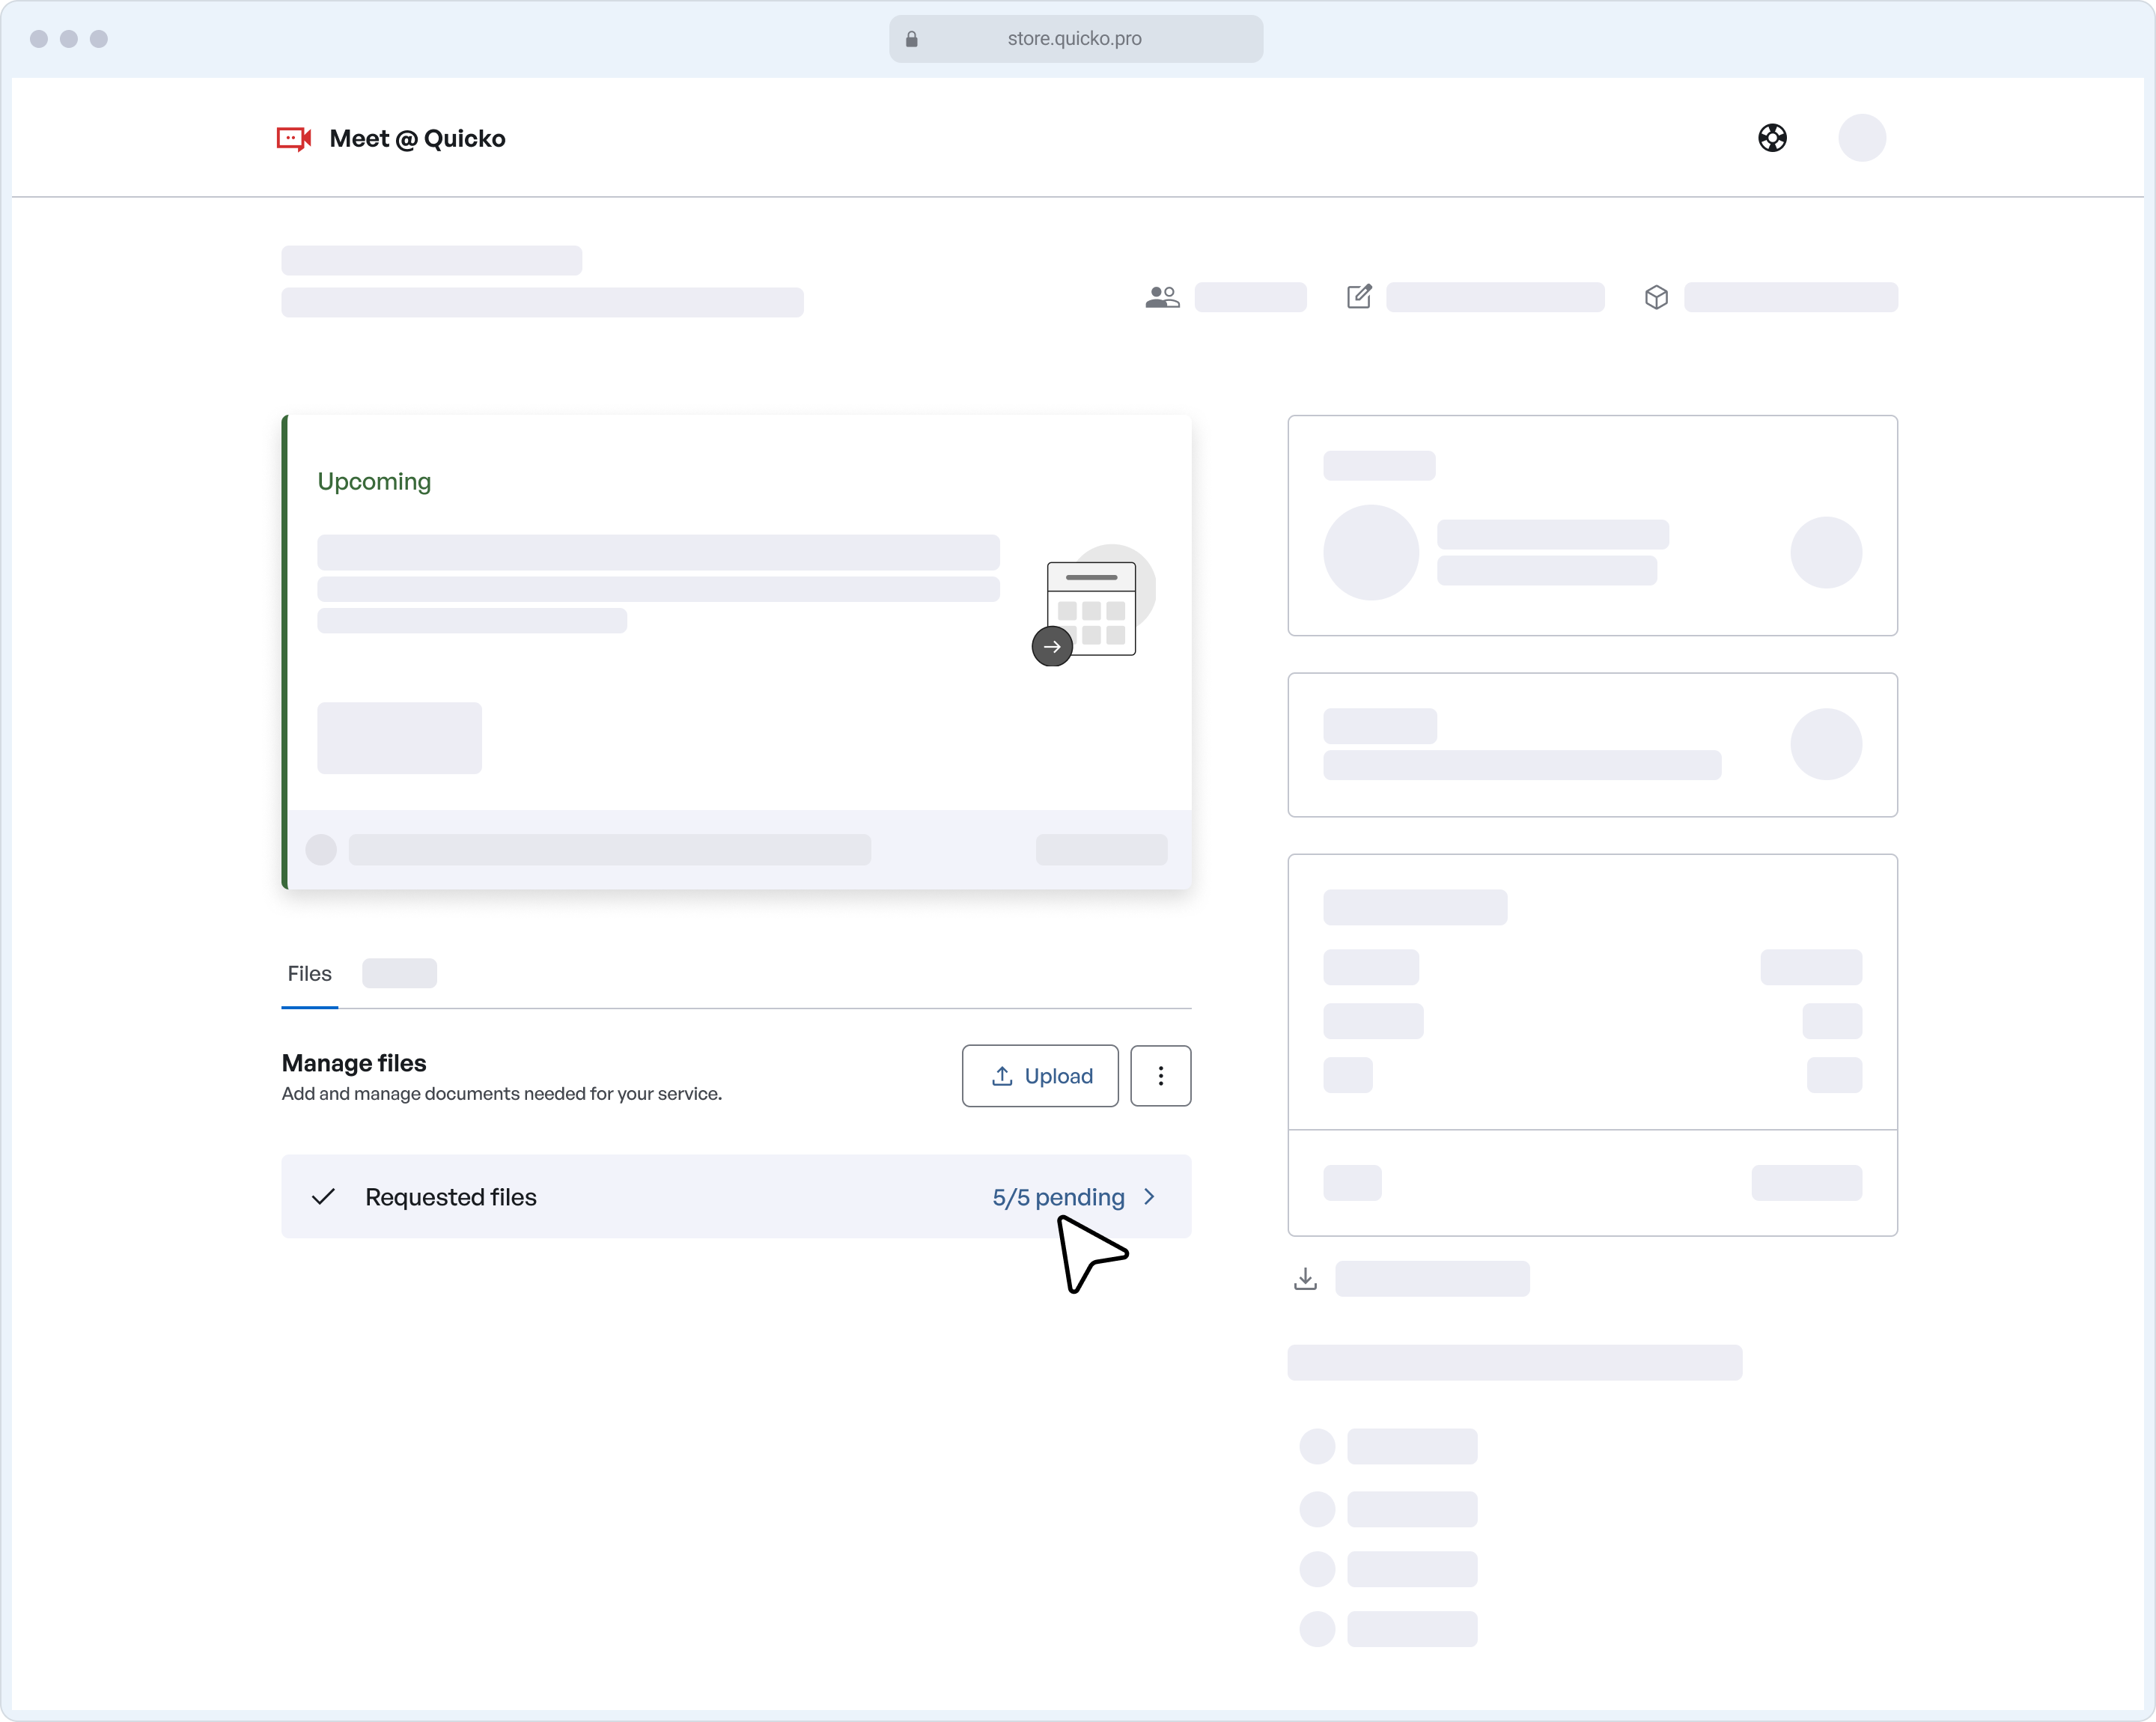This screenshot has width=2156, height=1722.
Task: Click the people group icon
Action: tap(1162, 297)
